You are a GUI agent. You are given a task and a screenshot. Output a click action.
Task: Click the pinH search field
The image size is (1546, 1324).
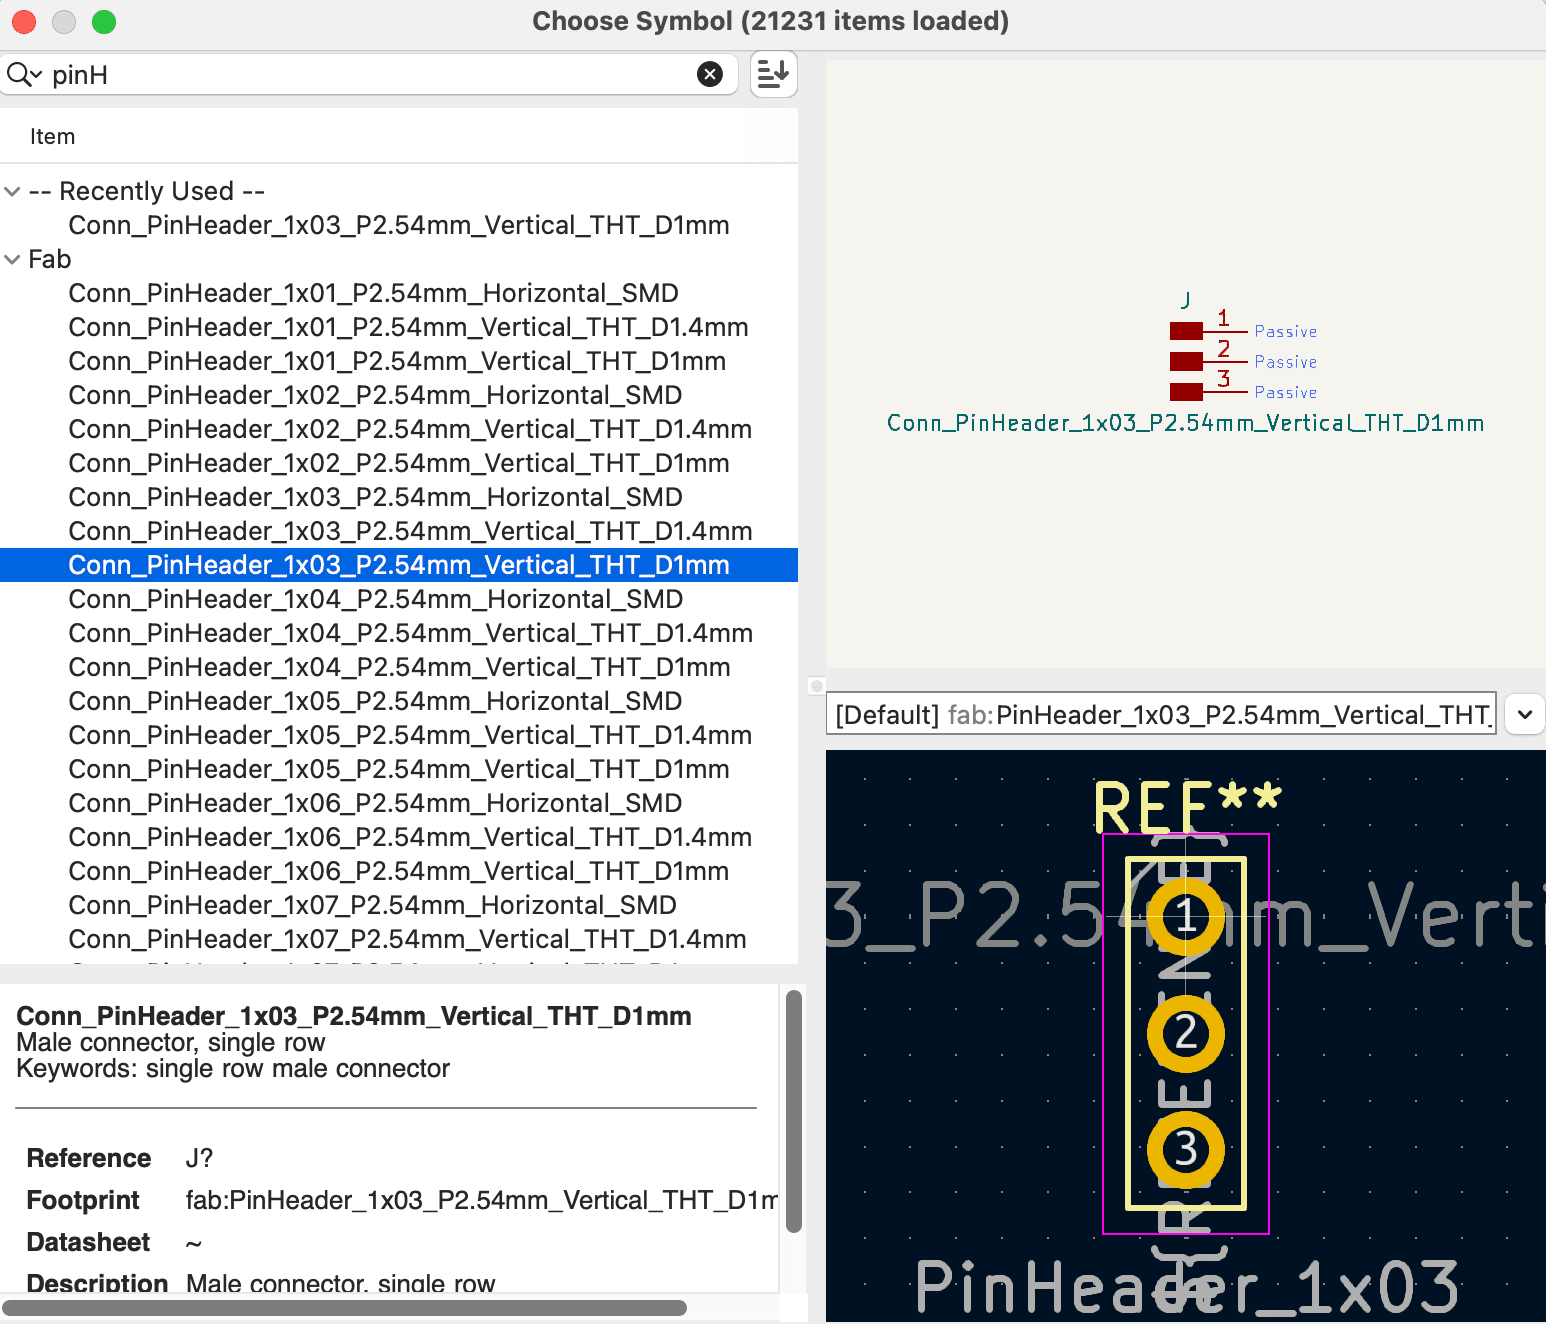370,75
